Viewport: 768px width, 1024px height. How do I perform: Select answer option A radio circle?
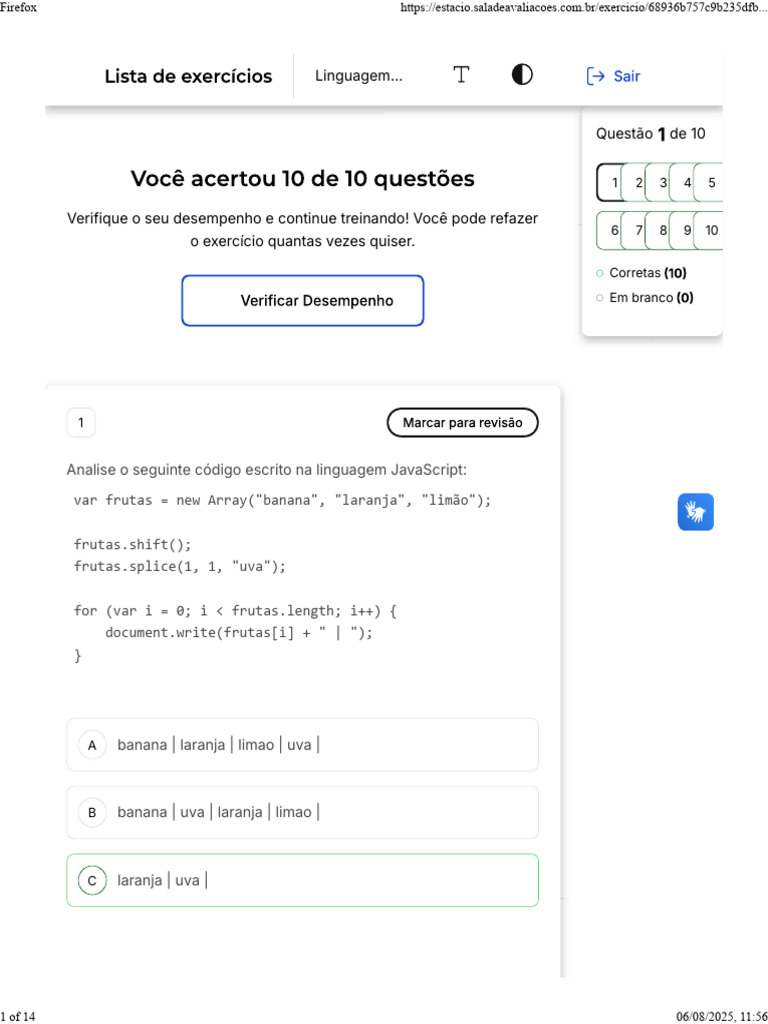[92, 745]
